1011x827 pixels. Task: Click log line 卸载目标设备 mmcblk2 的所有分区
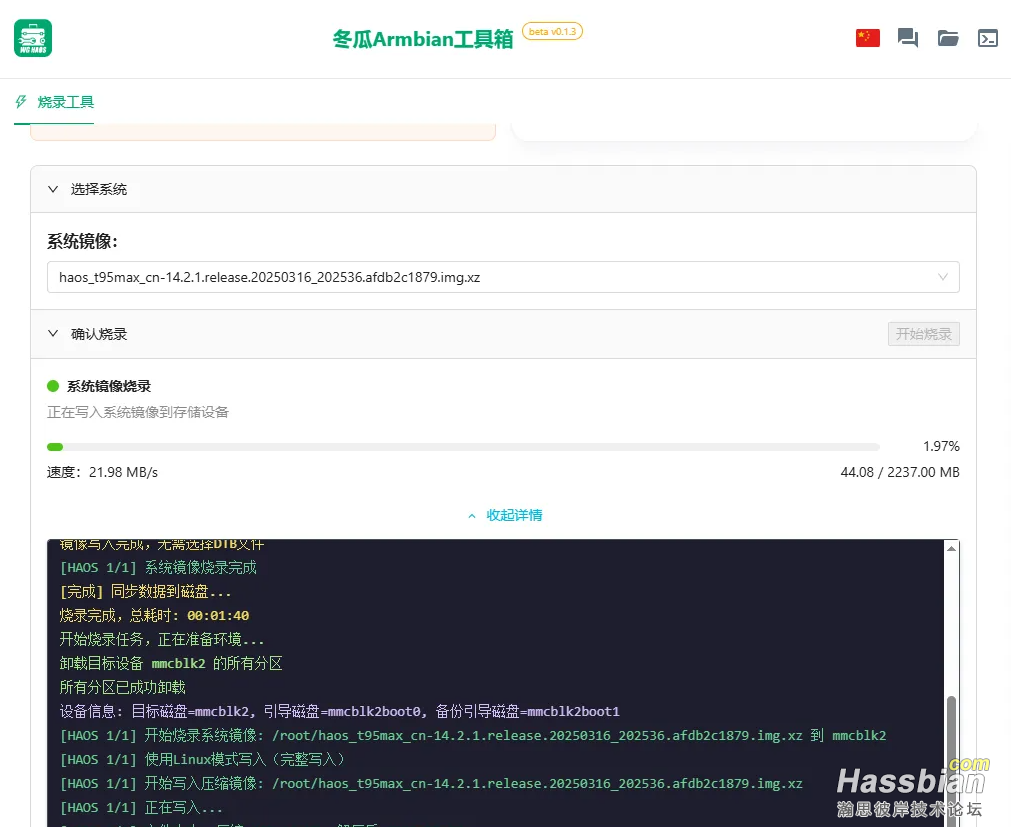pos(171,663)
